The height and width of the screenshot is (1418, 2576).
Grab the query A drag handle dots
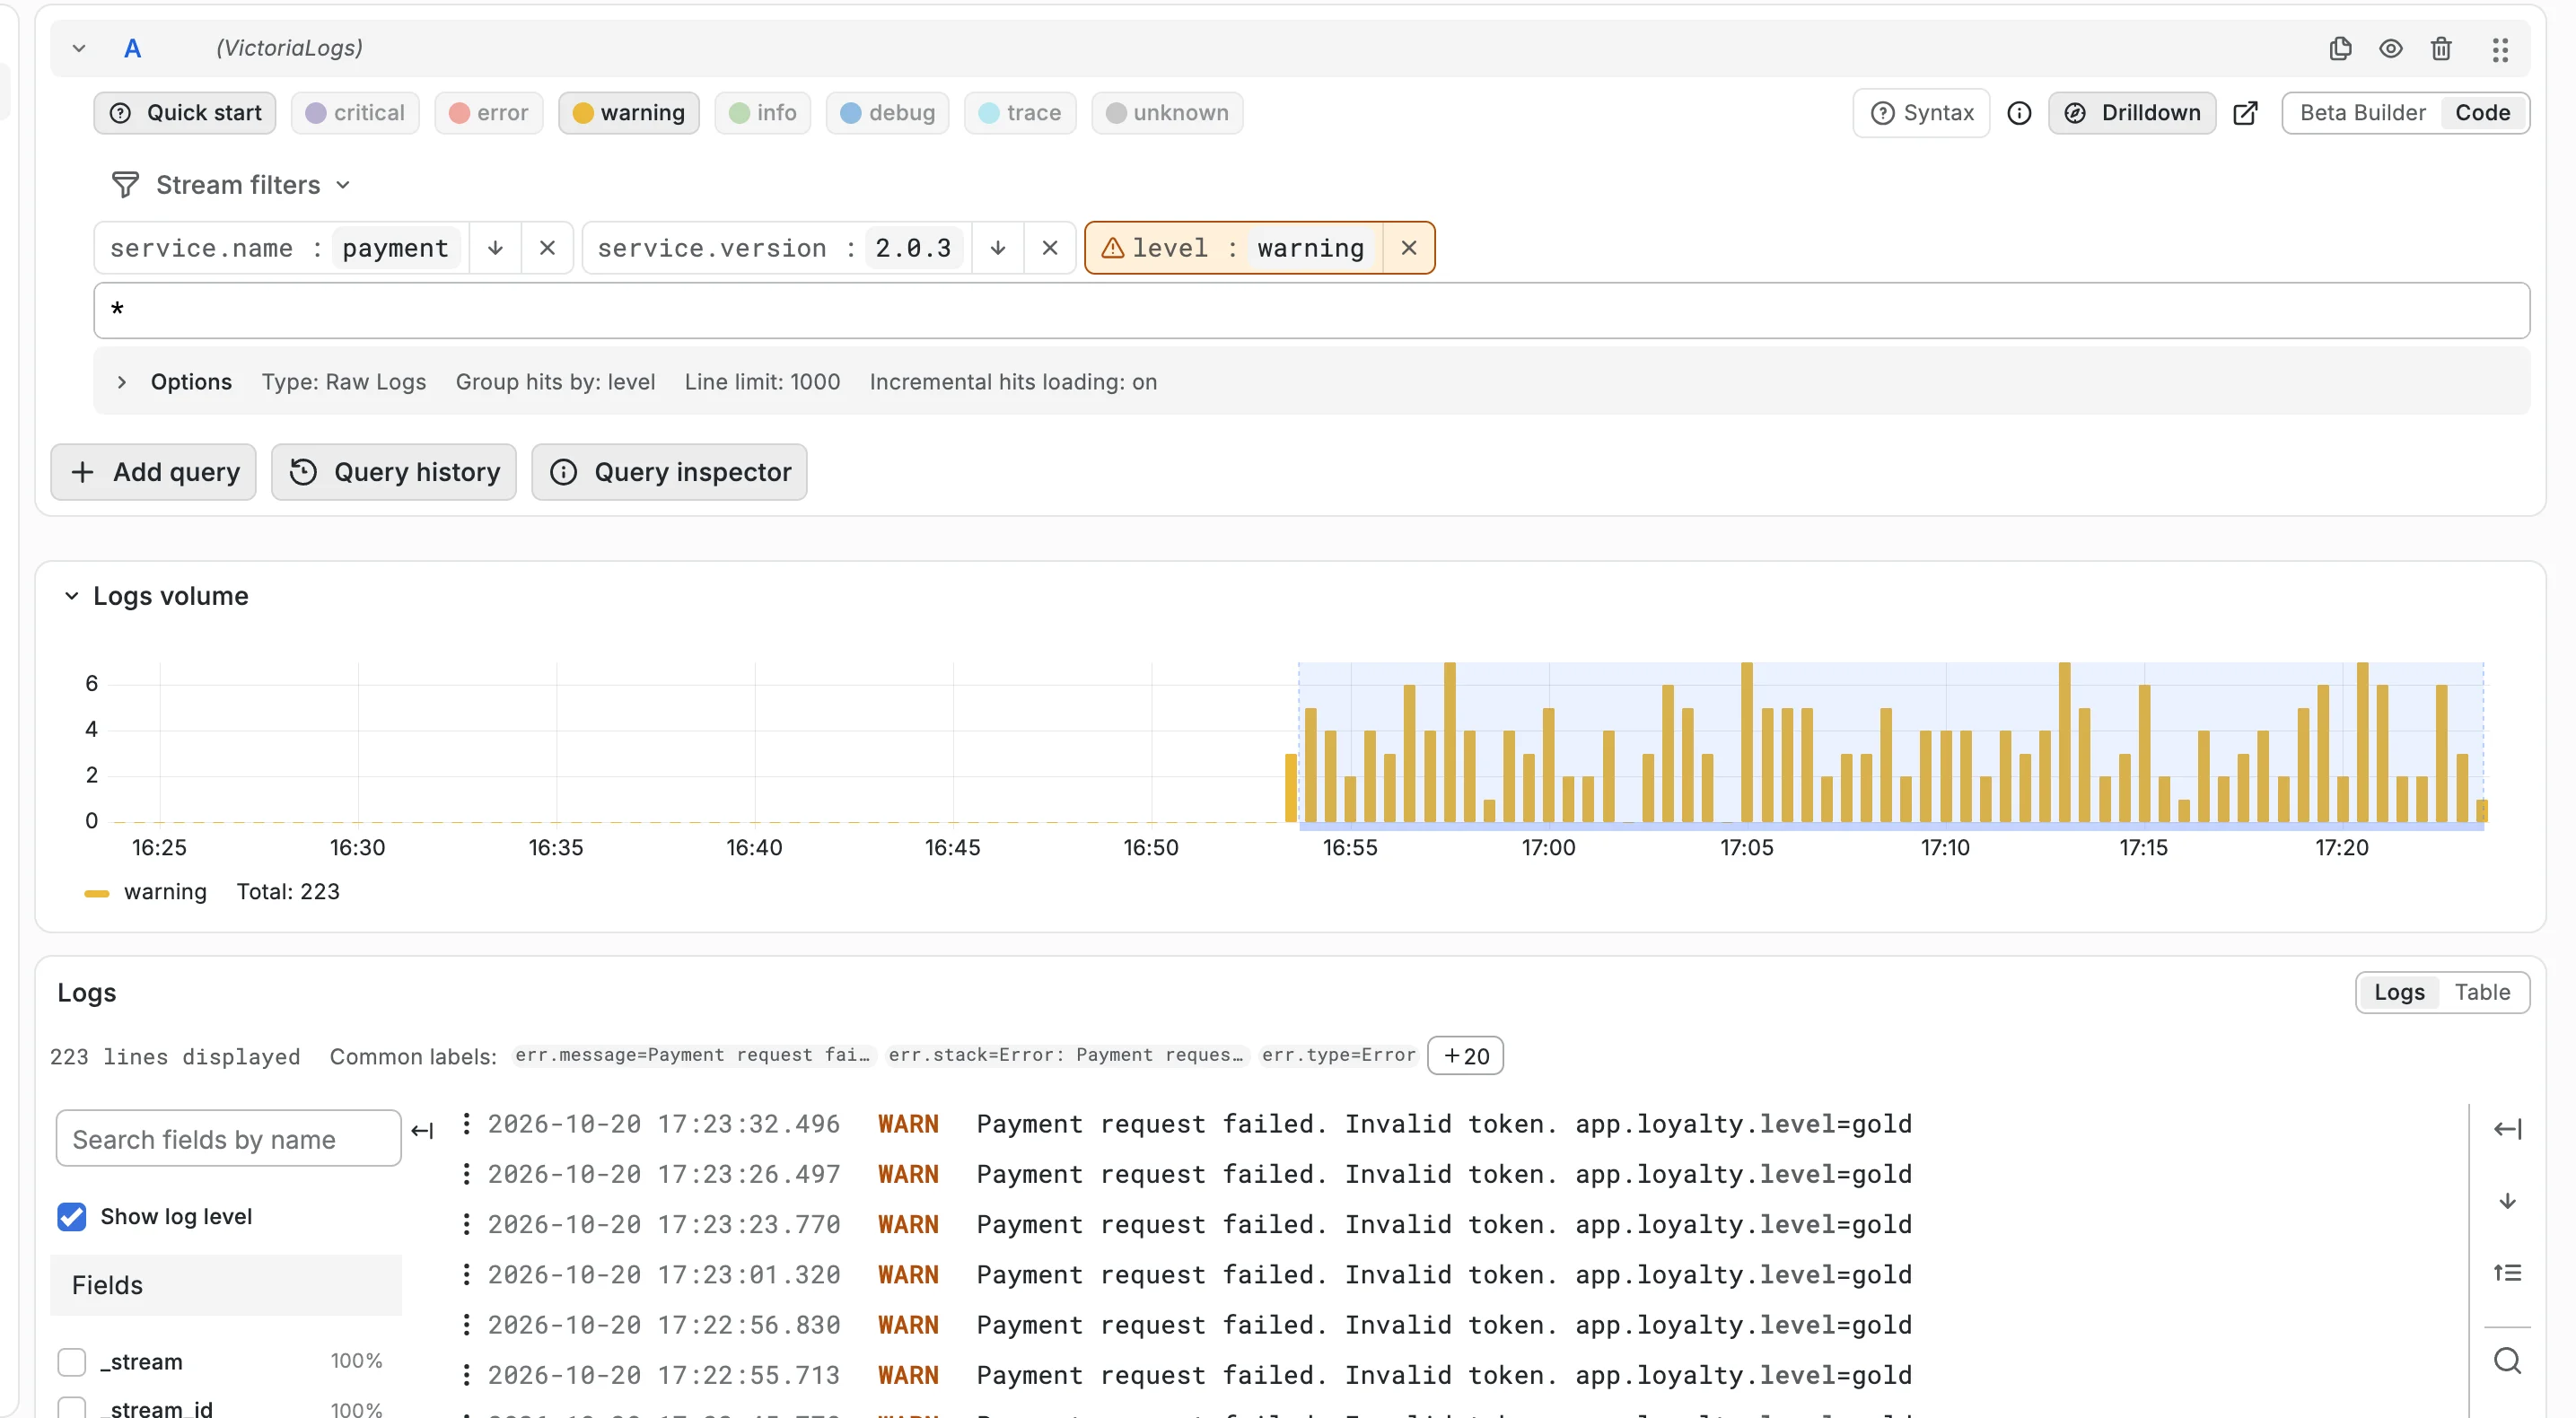2500,49
